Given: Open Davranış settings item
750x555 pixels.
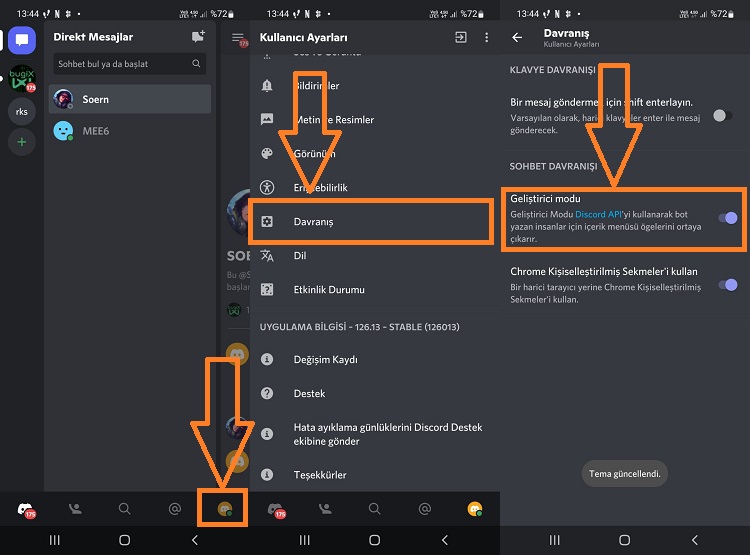Looking at the screenshot, I should (x=375, y=222).
